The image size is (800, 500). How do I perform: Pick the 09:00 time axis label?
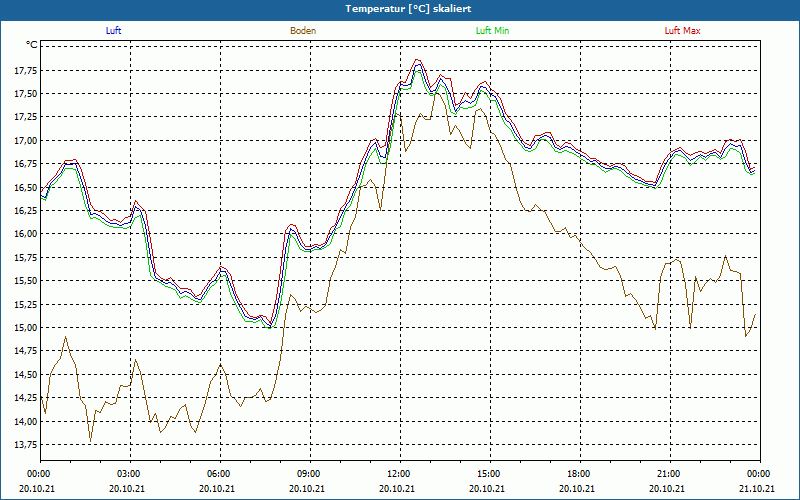point(308,474)
